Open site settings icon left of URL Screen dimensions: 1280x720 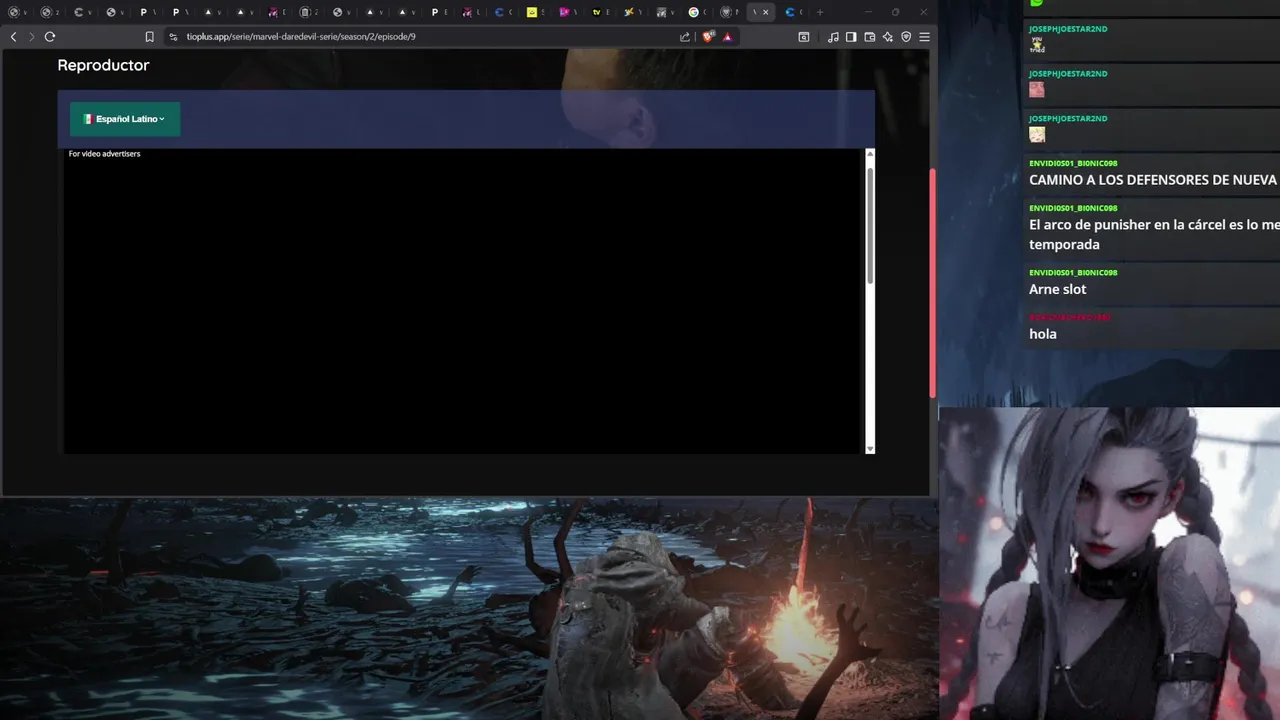(x=173, y=37)
